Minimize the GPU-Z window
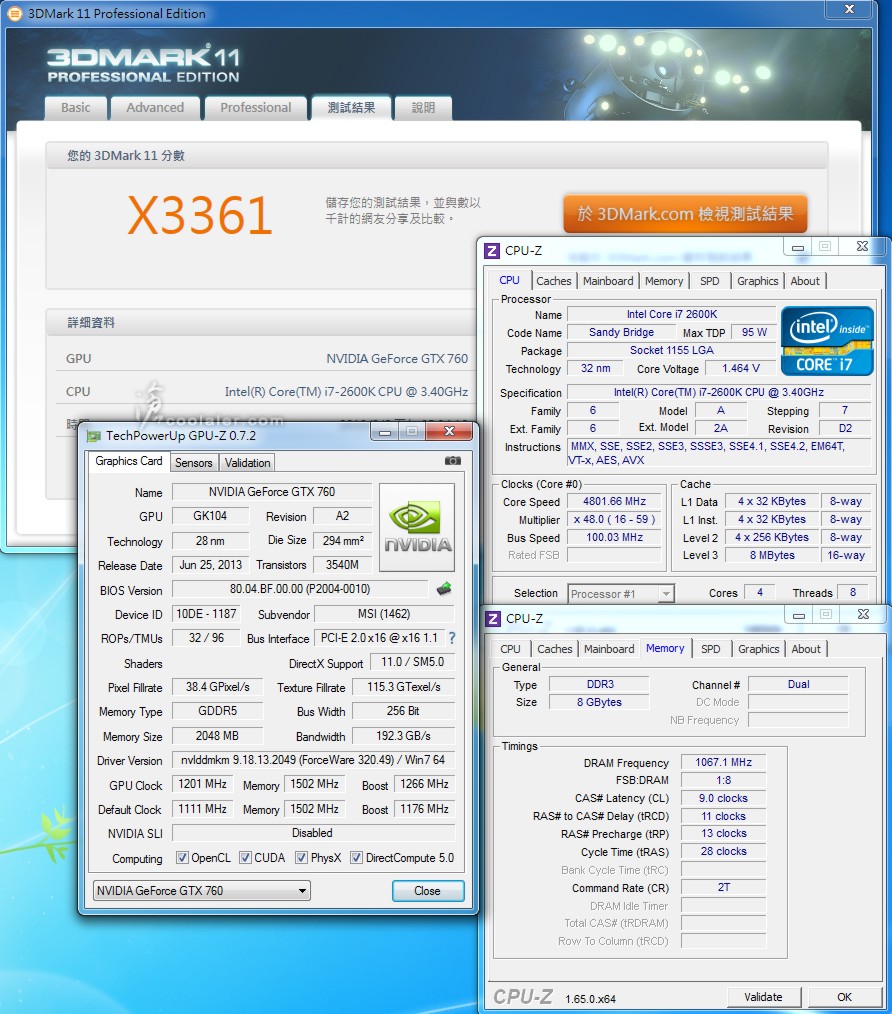 pyautogui.click(x=385, y=431)
